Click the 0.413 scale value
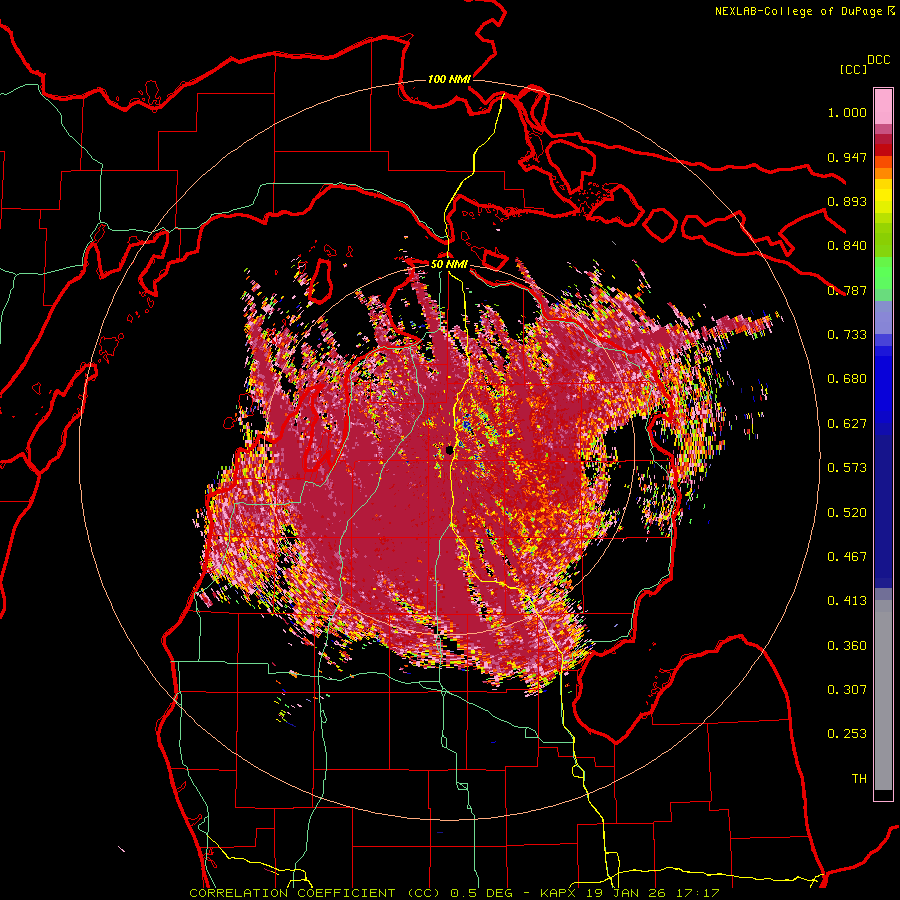Screen dimensions: 900x900 (x=847, y=601)
